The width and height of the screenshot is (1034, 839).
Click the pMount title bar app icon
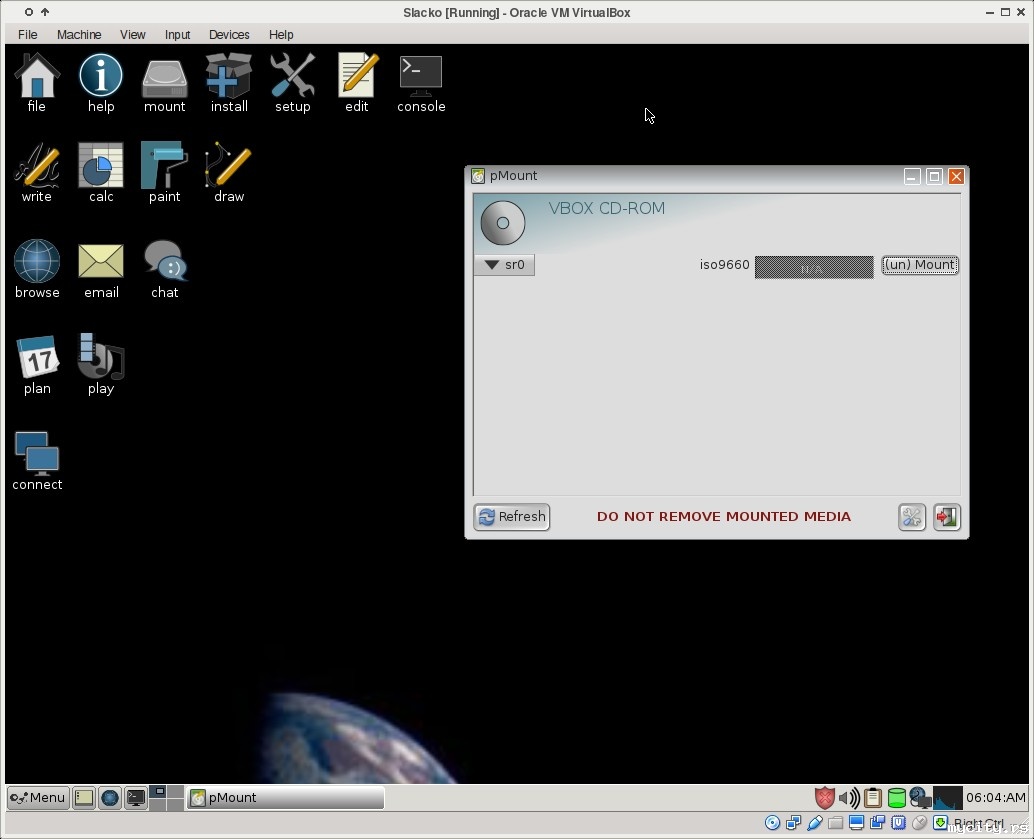point(478,175)
